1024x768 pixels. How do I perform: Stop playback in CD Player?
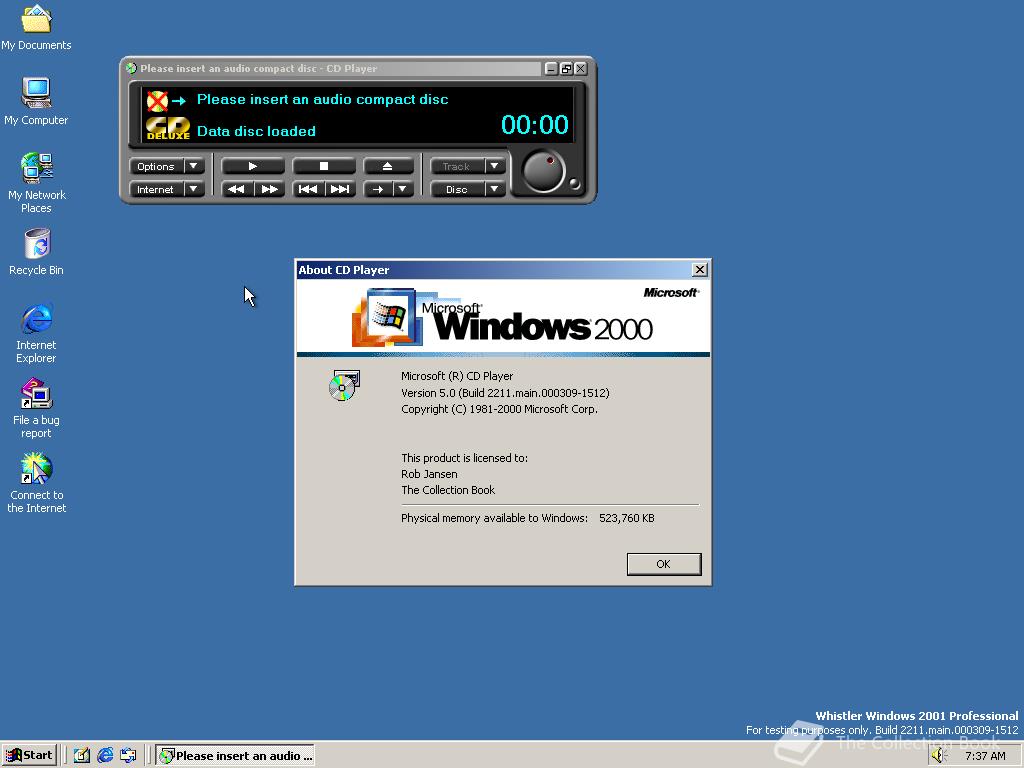click(x=323, y=167)
